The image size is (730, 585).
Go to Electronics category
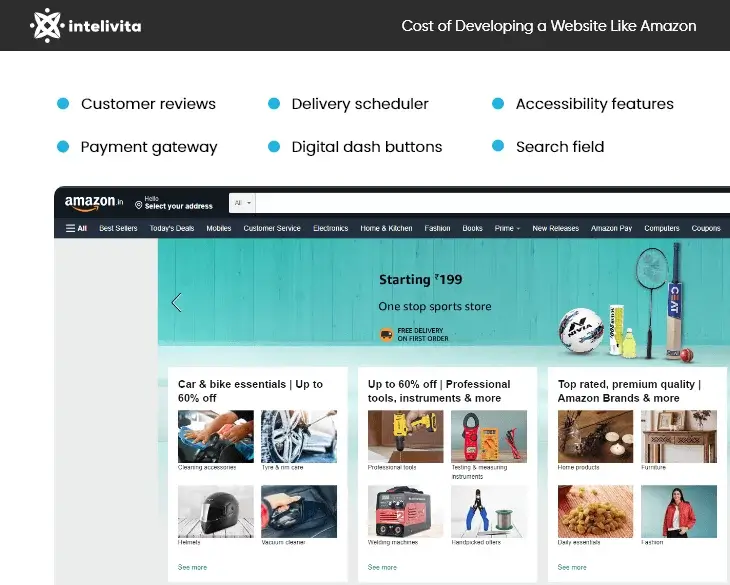pos(331,228)
